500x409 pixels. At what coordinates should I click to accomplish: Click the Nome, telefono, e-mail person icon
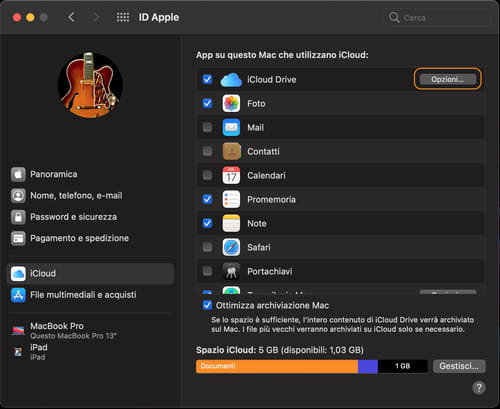coord(18,196)
